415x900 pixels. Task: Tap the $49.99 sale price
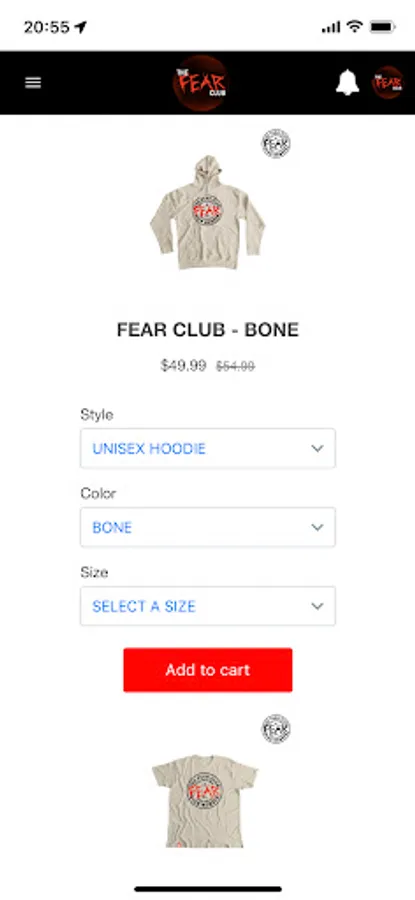coord(183,366)
